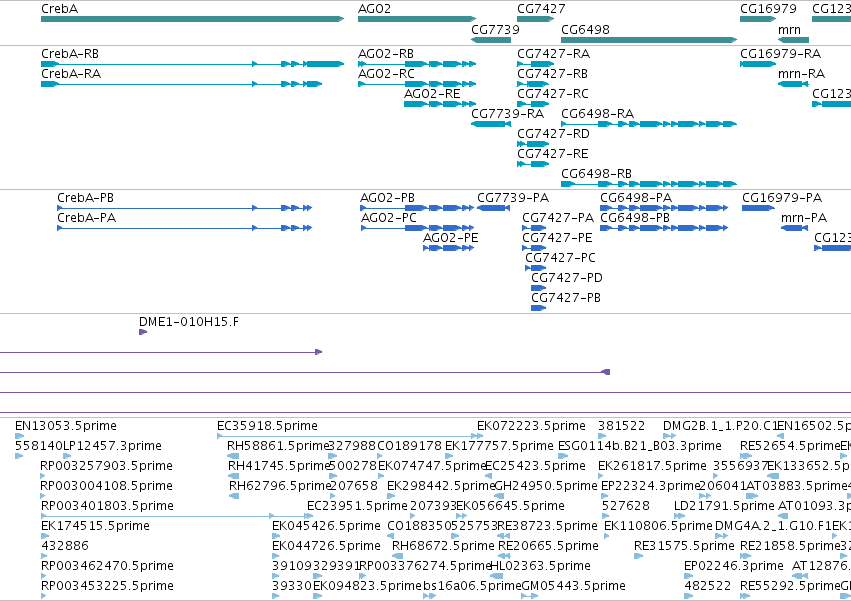The image size is (851, 601).
Task: Select the CG7427-RB transcript label
Action: [x=552, y=74]
